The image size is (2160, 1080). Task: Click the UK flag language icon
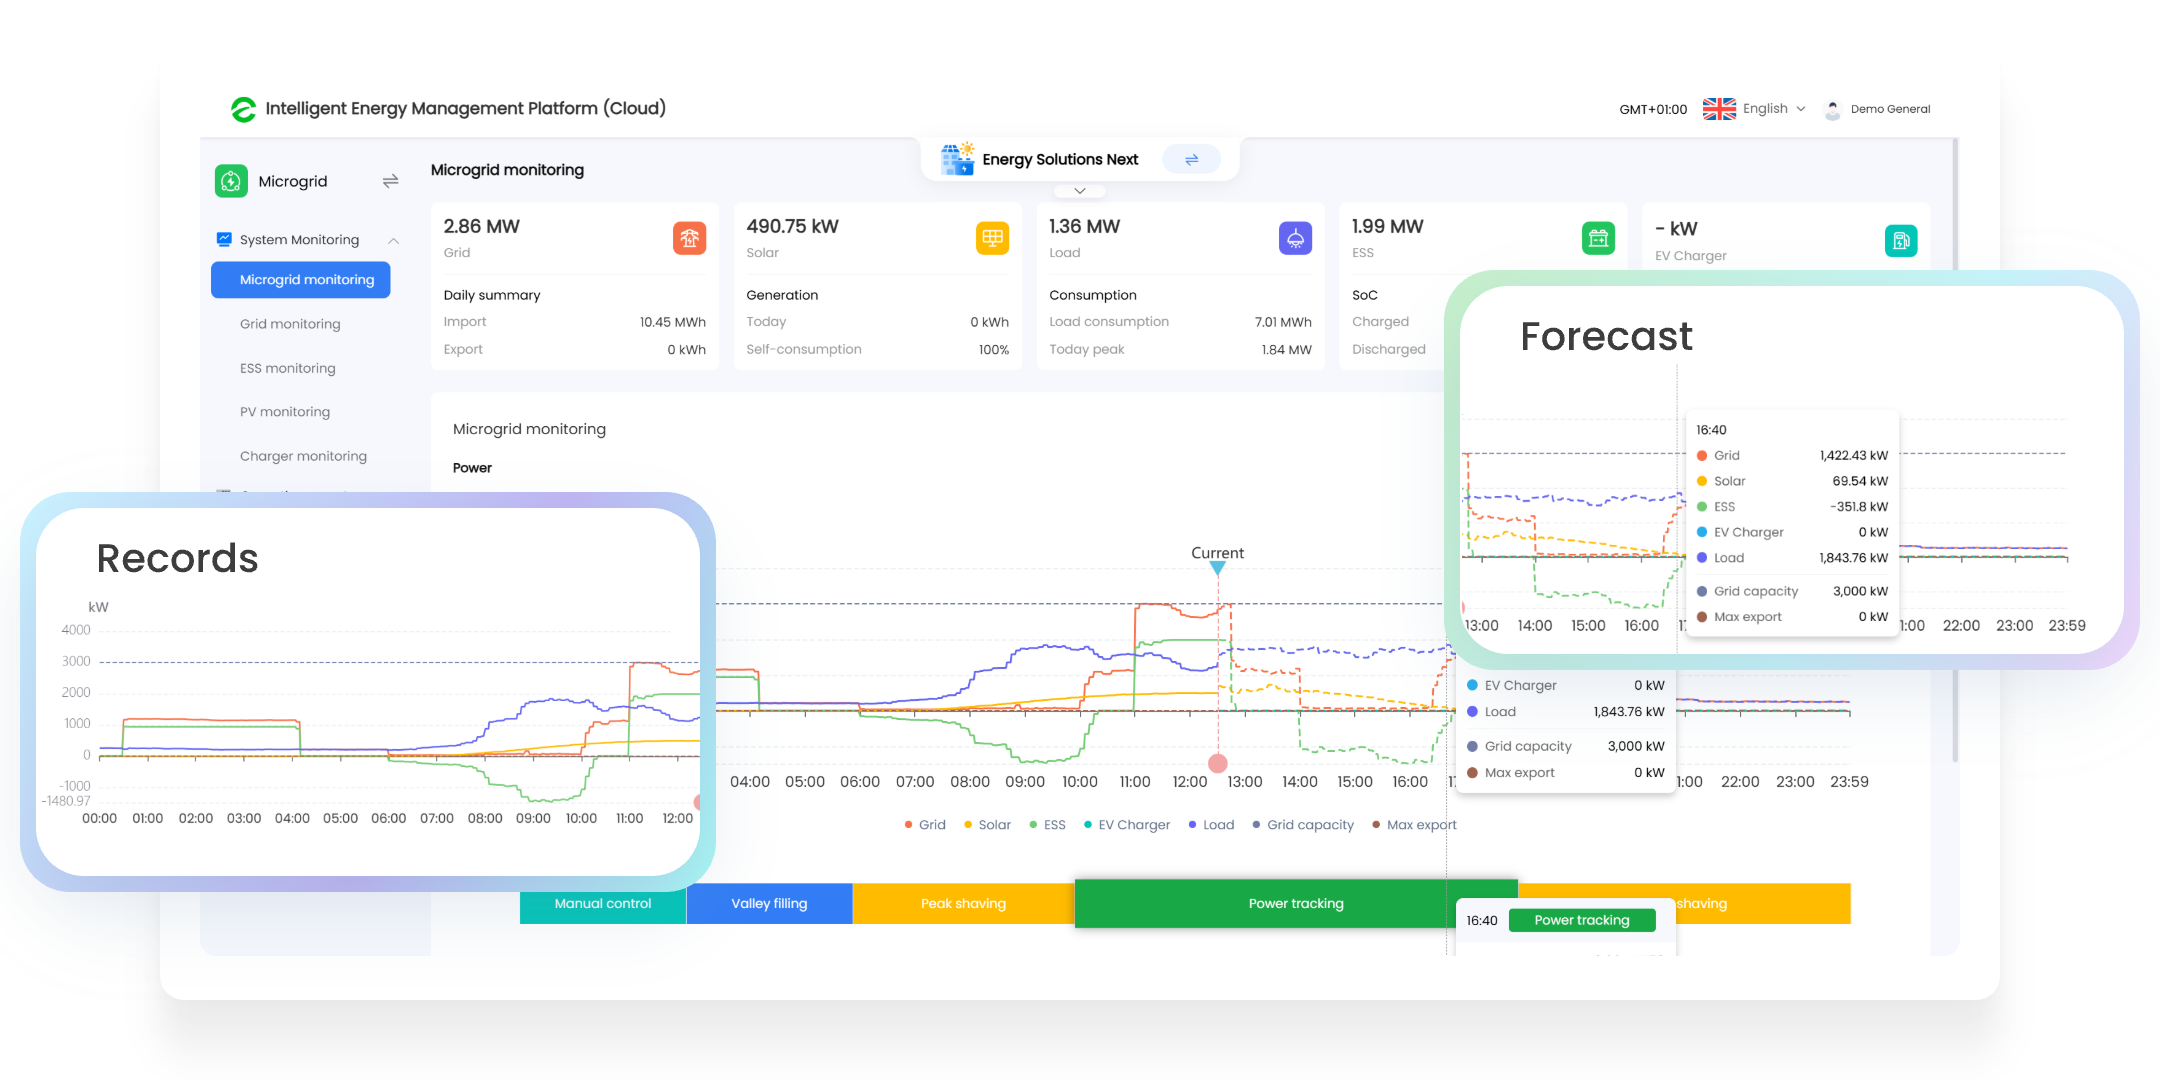click(1719, 109)
